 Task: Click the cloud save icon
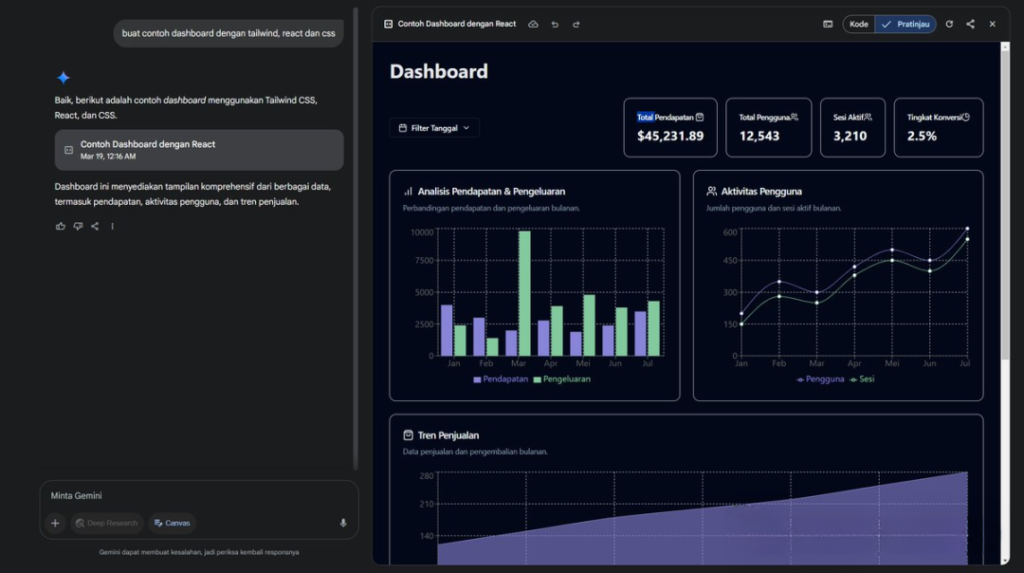click(x=533, y=24)
